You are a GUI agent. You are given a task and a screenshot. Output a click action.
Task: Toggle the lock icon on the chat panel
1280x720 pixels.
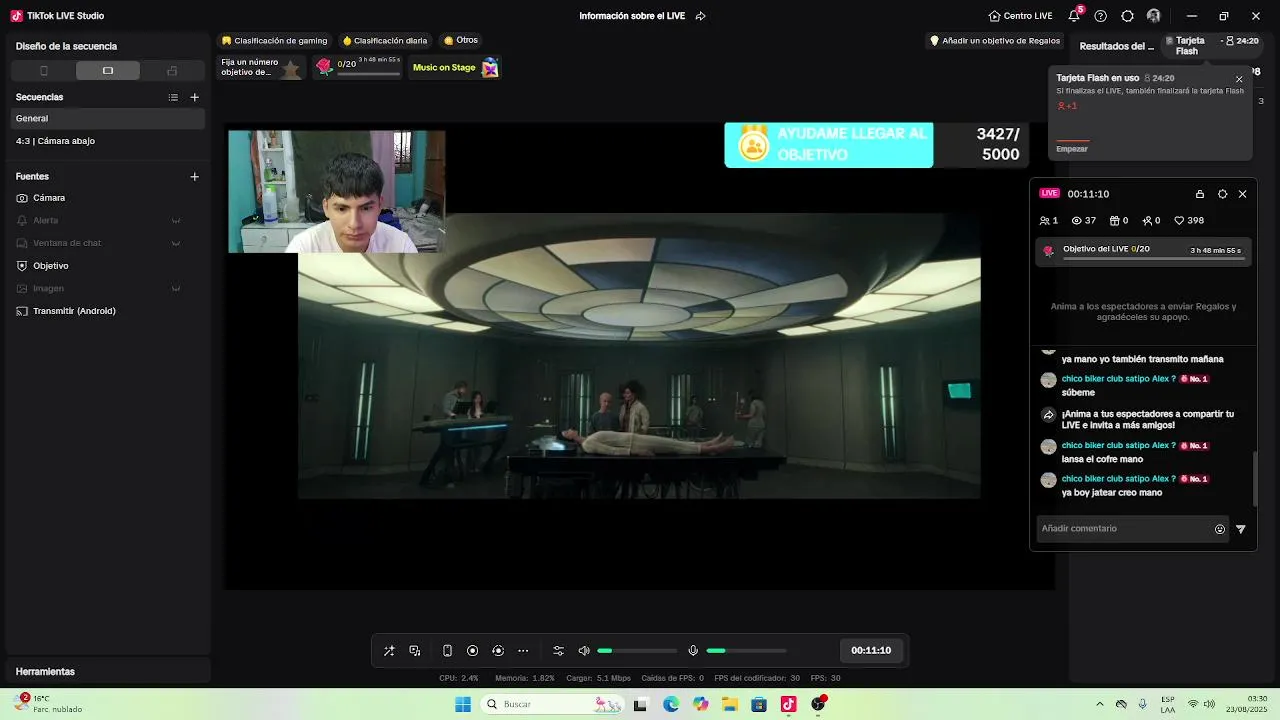[1200, 194]
